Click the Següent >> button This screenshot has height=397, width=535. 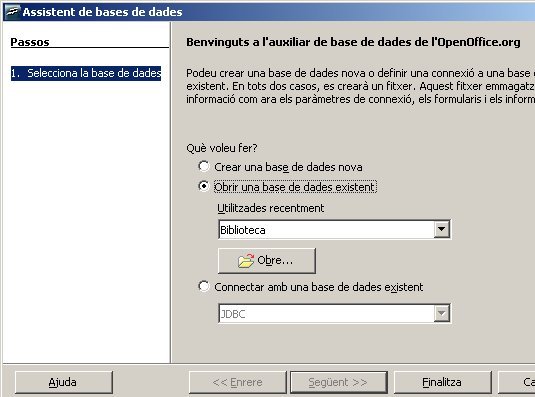(339, 382)
